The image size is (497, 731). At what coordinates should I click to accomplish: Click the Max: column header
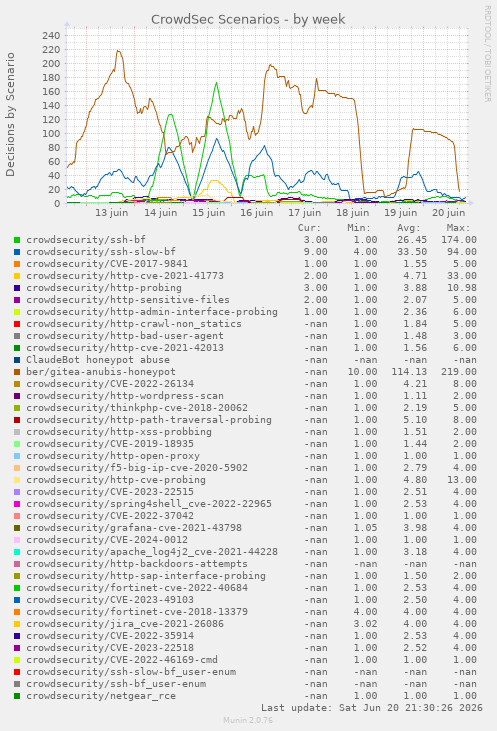459,228
